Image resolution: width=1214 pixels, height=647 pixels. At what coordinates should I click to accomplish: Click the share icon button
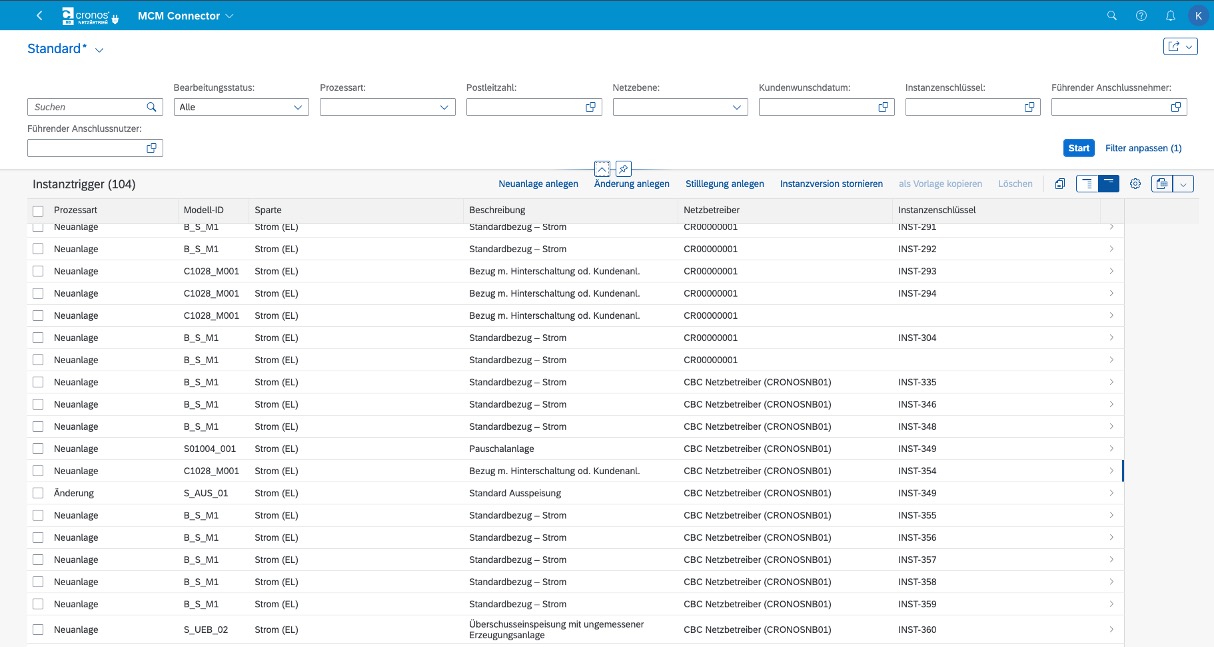(x=1174, y=46)
